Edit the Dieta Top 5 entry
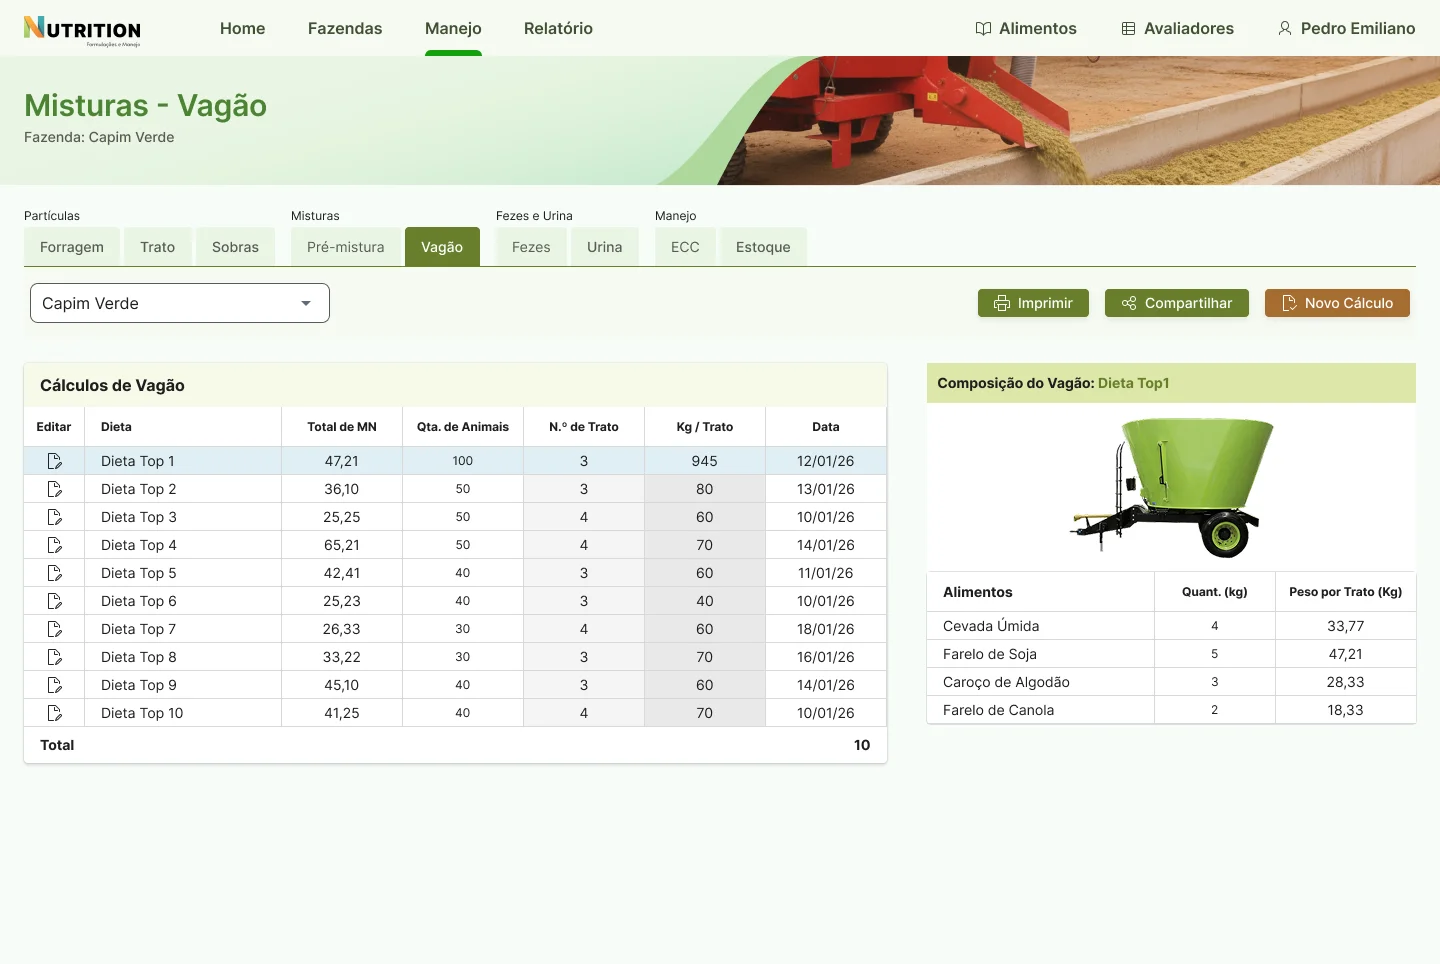Screen dimensions: 1440x964 54,573
